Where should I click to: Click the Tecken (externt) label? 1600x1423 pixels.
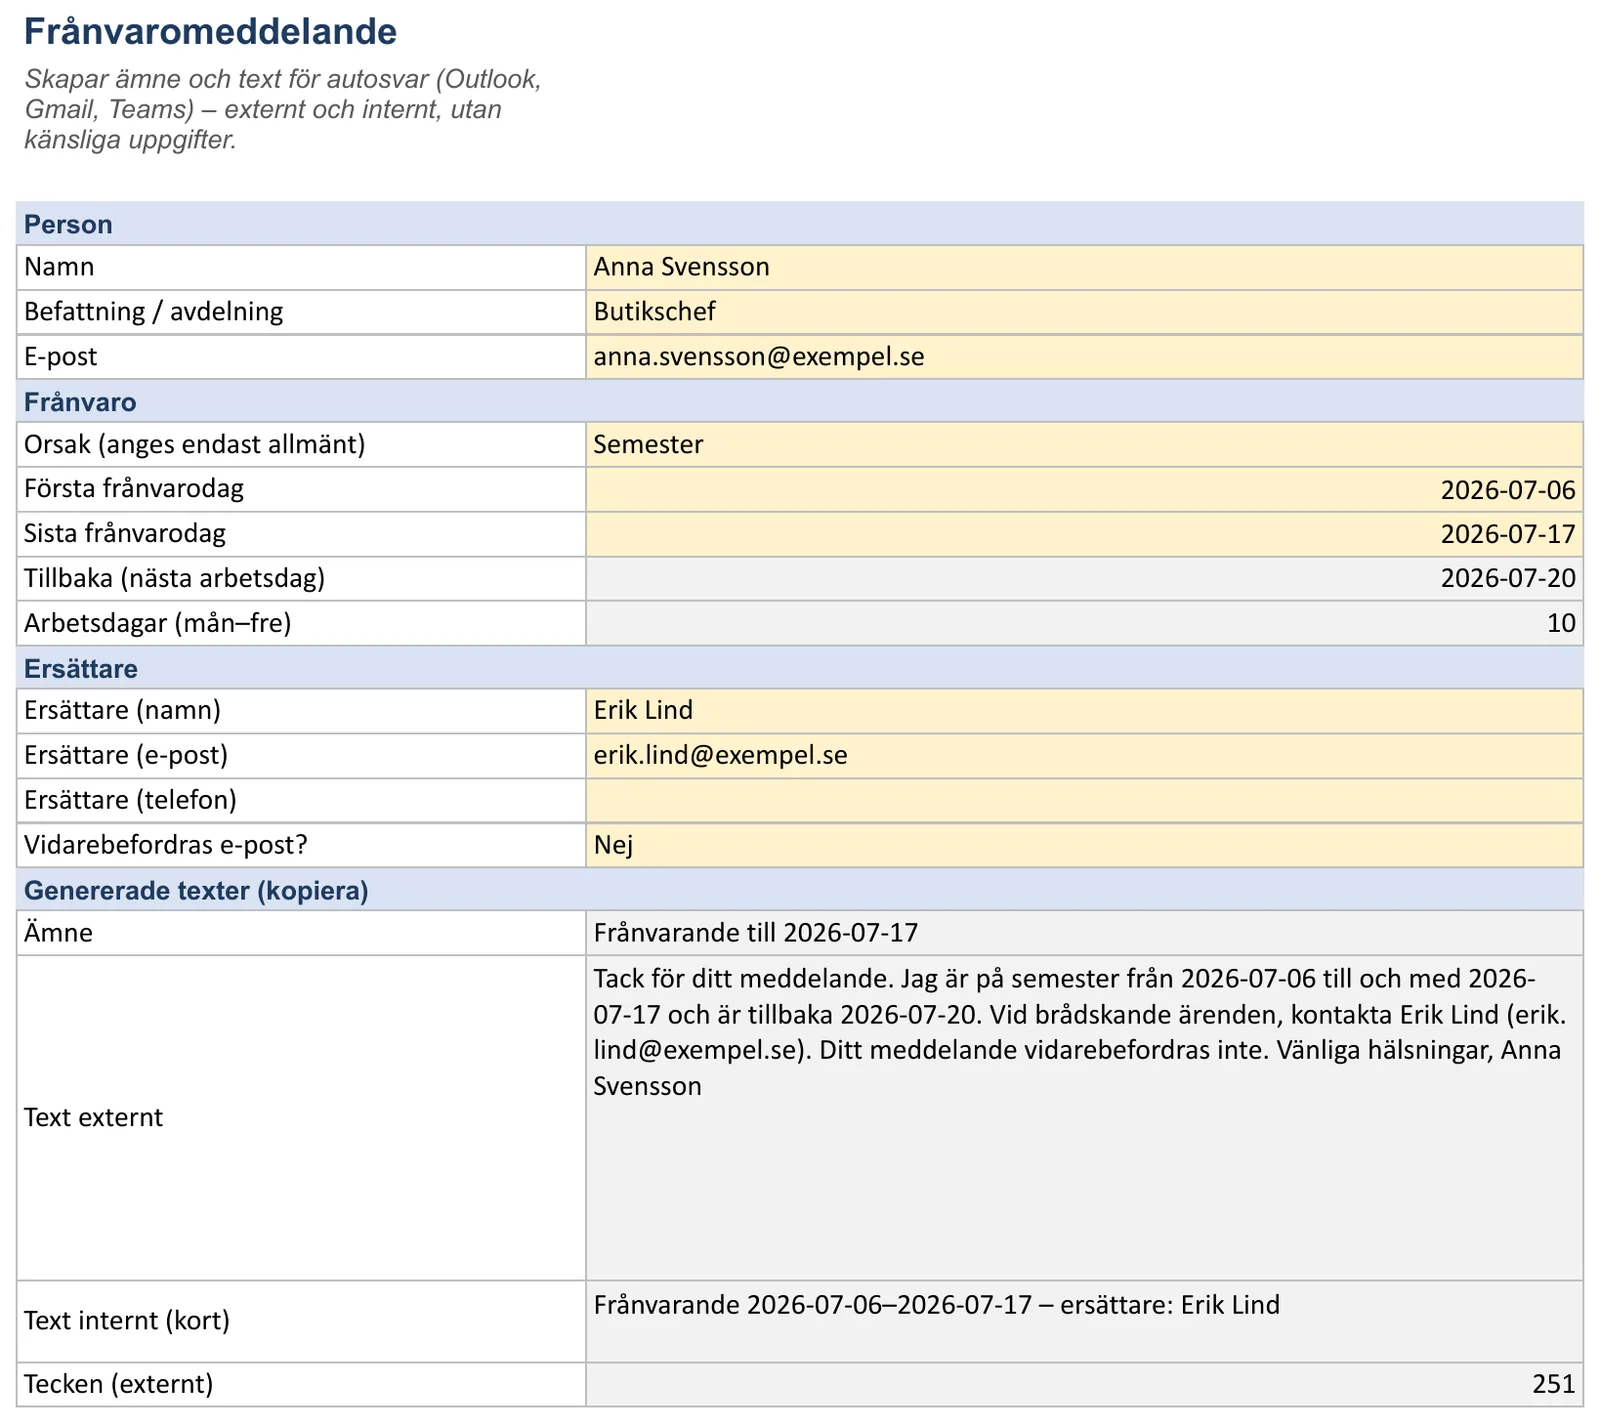click(x=119, y=1385)
